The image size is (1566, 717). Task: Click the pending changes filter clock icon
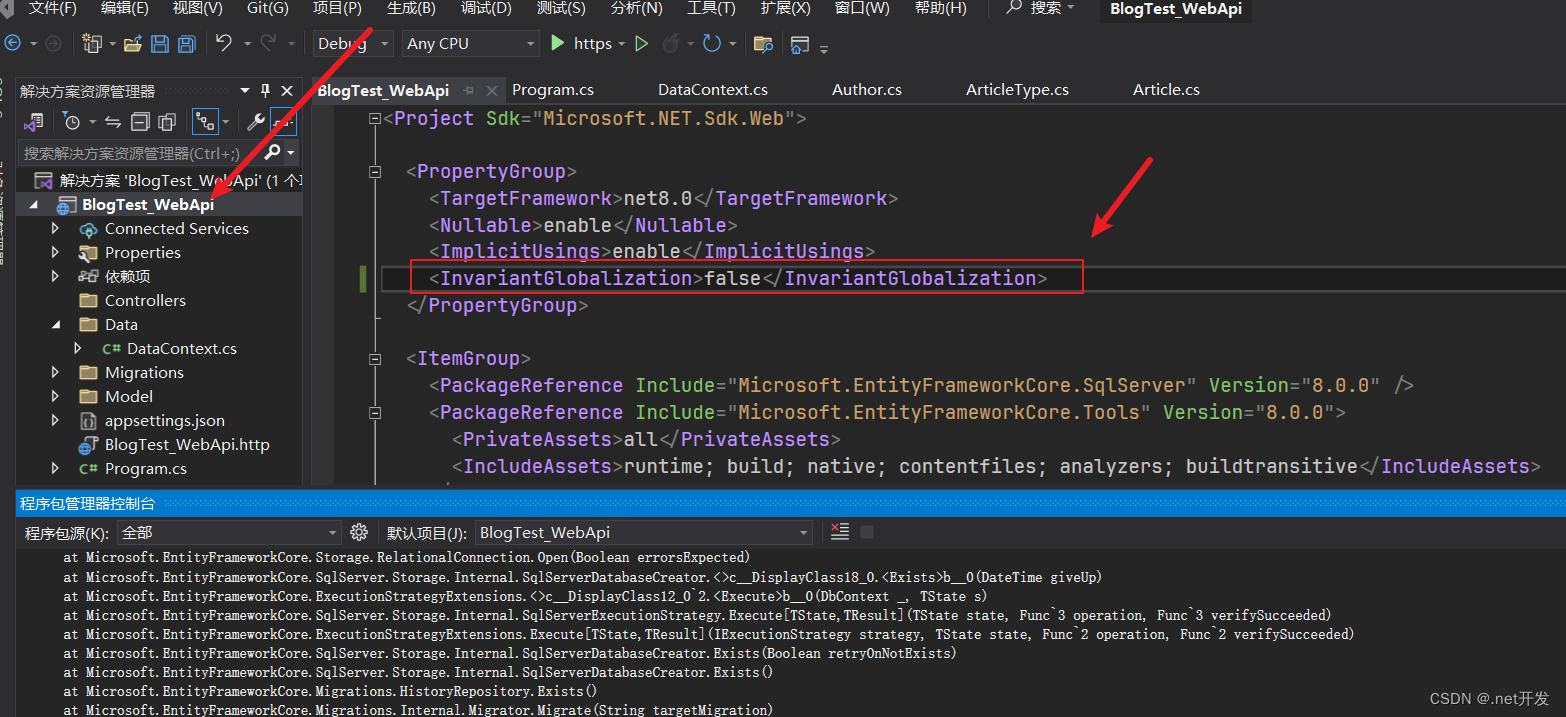(x=71, y=121)
